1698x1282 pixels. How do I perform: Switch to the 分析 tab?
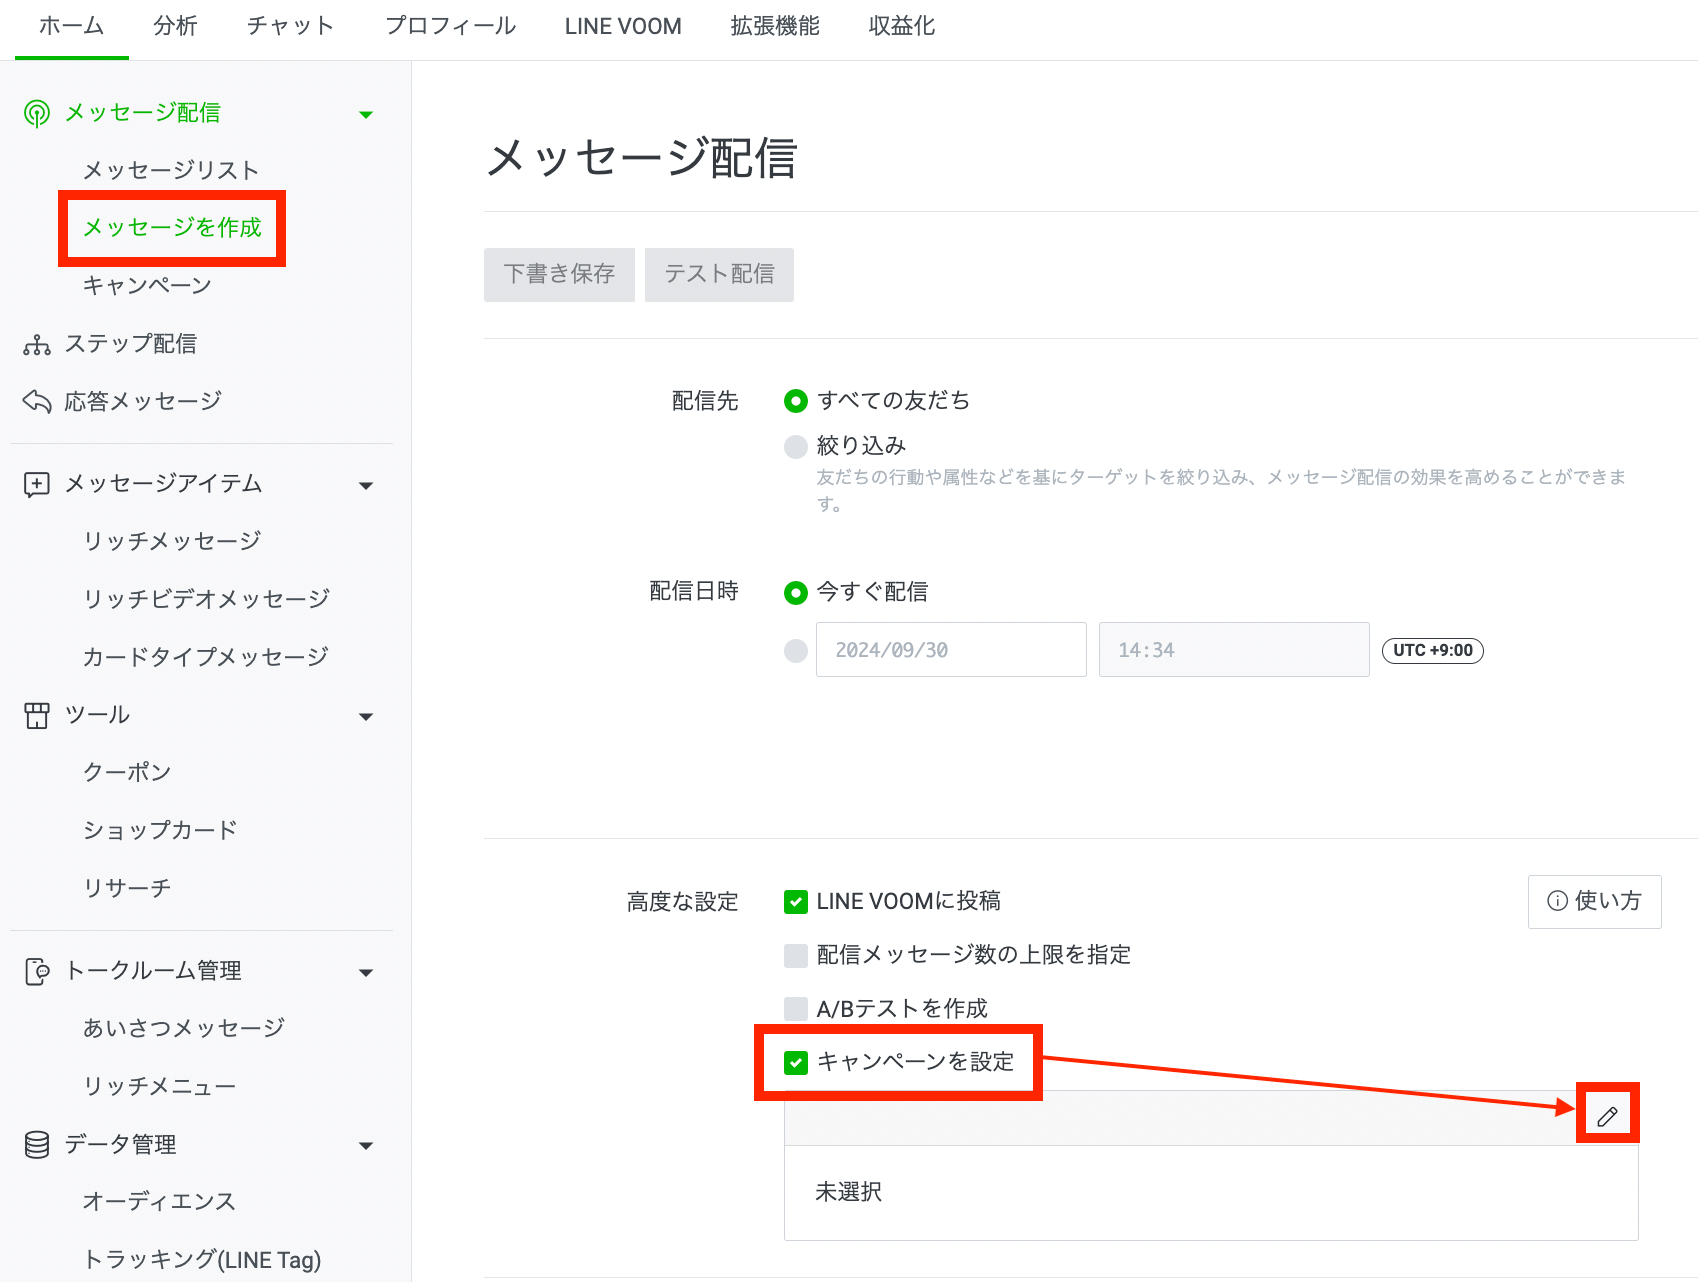click(175, 26)
